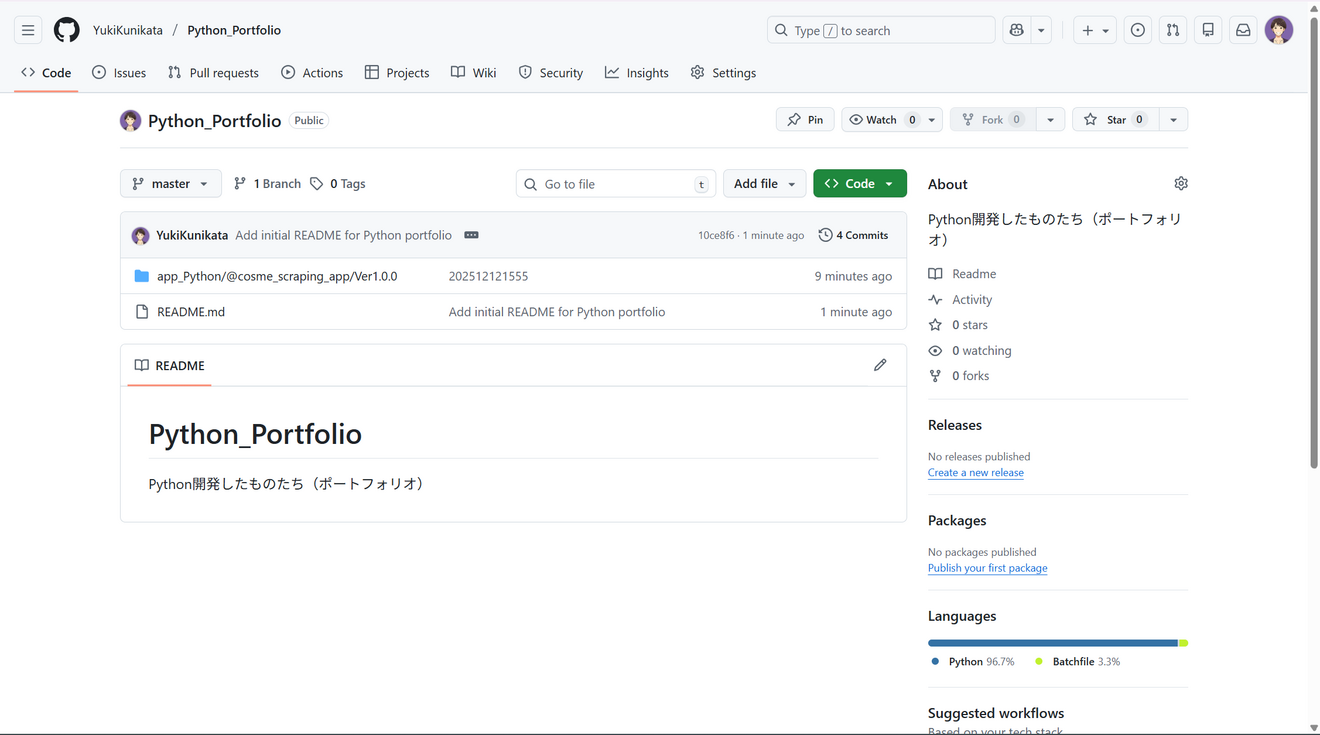Open the user profile avatar menu

pyautogui.click(x=1279, y=30)
